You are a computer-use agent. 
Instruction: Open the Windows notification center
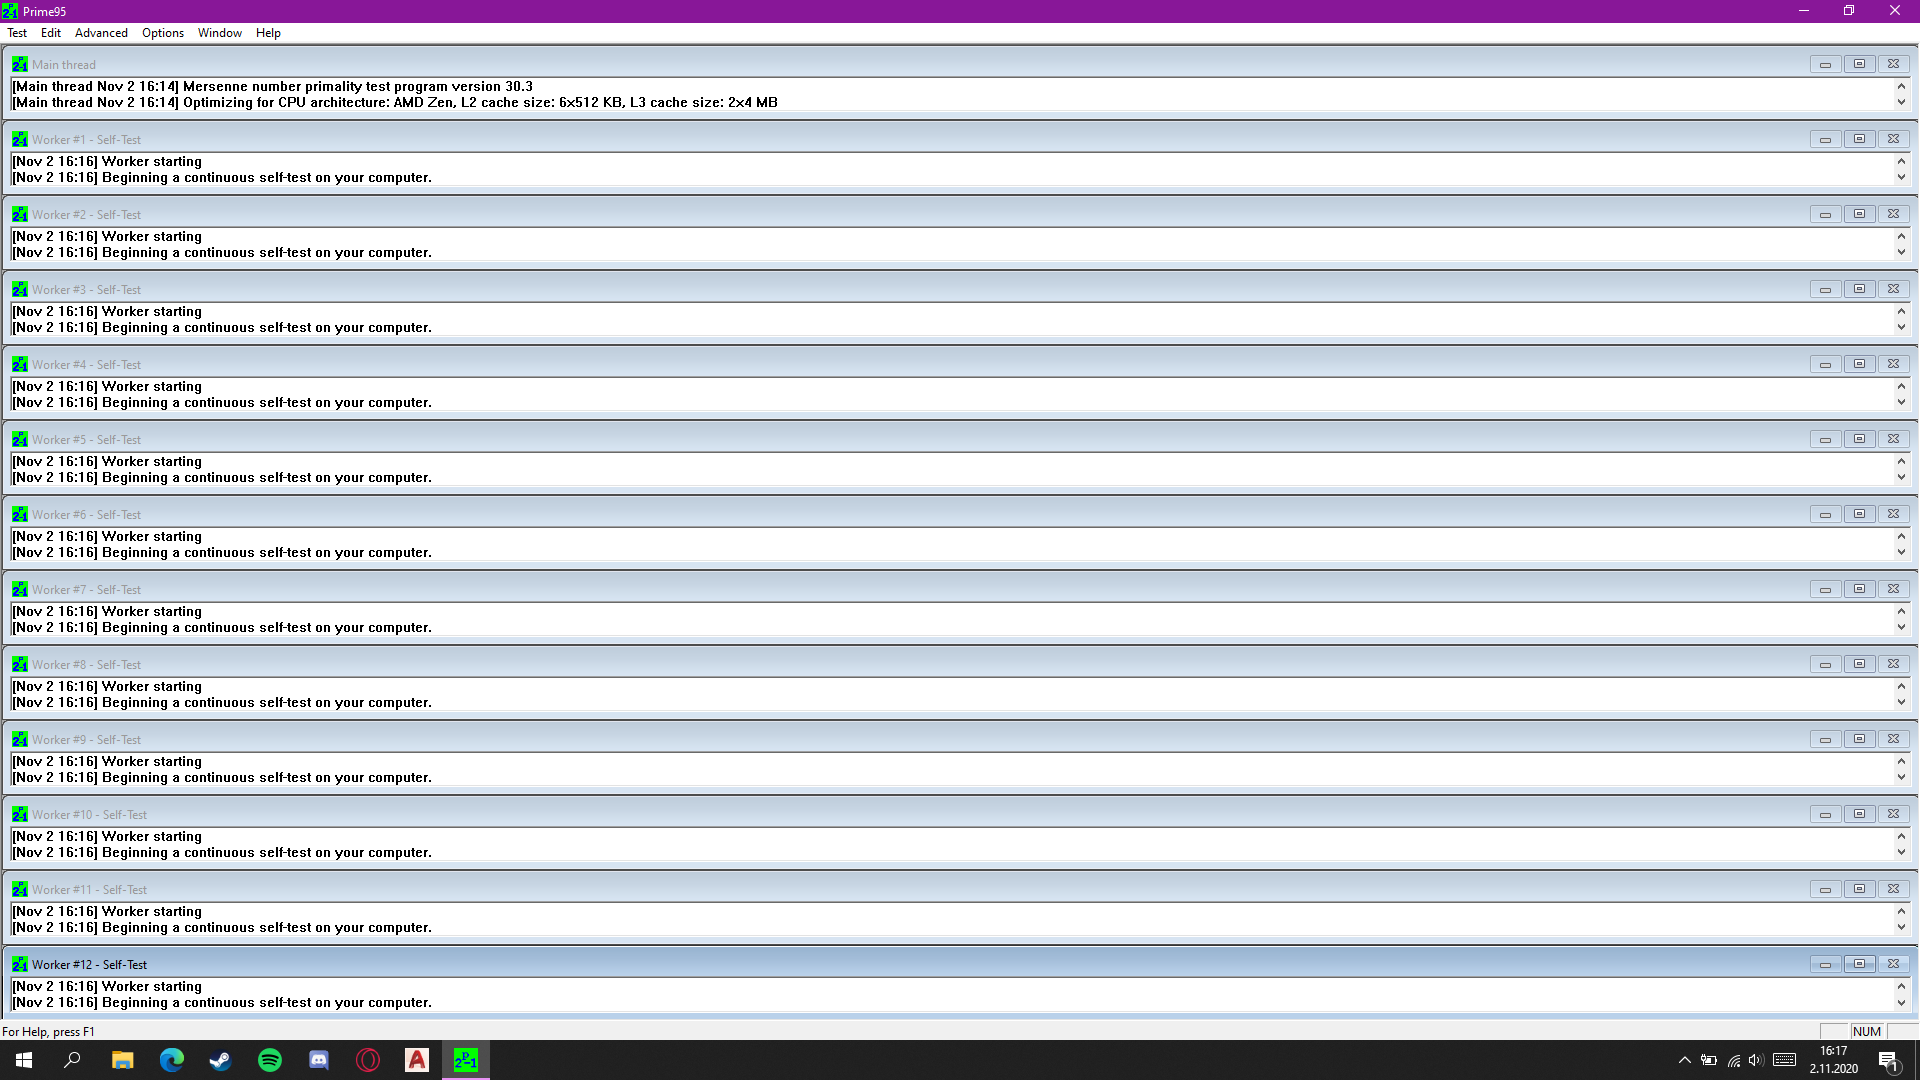(1888, 1060)
